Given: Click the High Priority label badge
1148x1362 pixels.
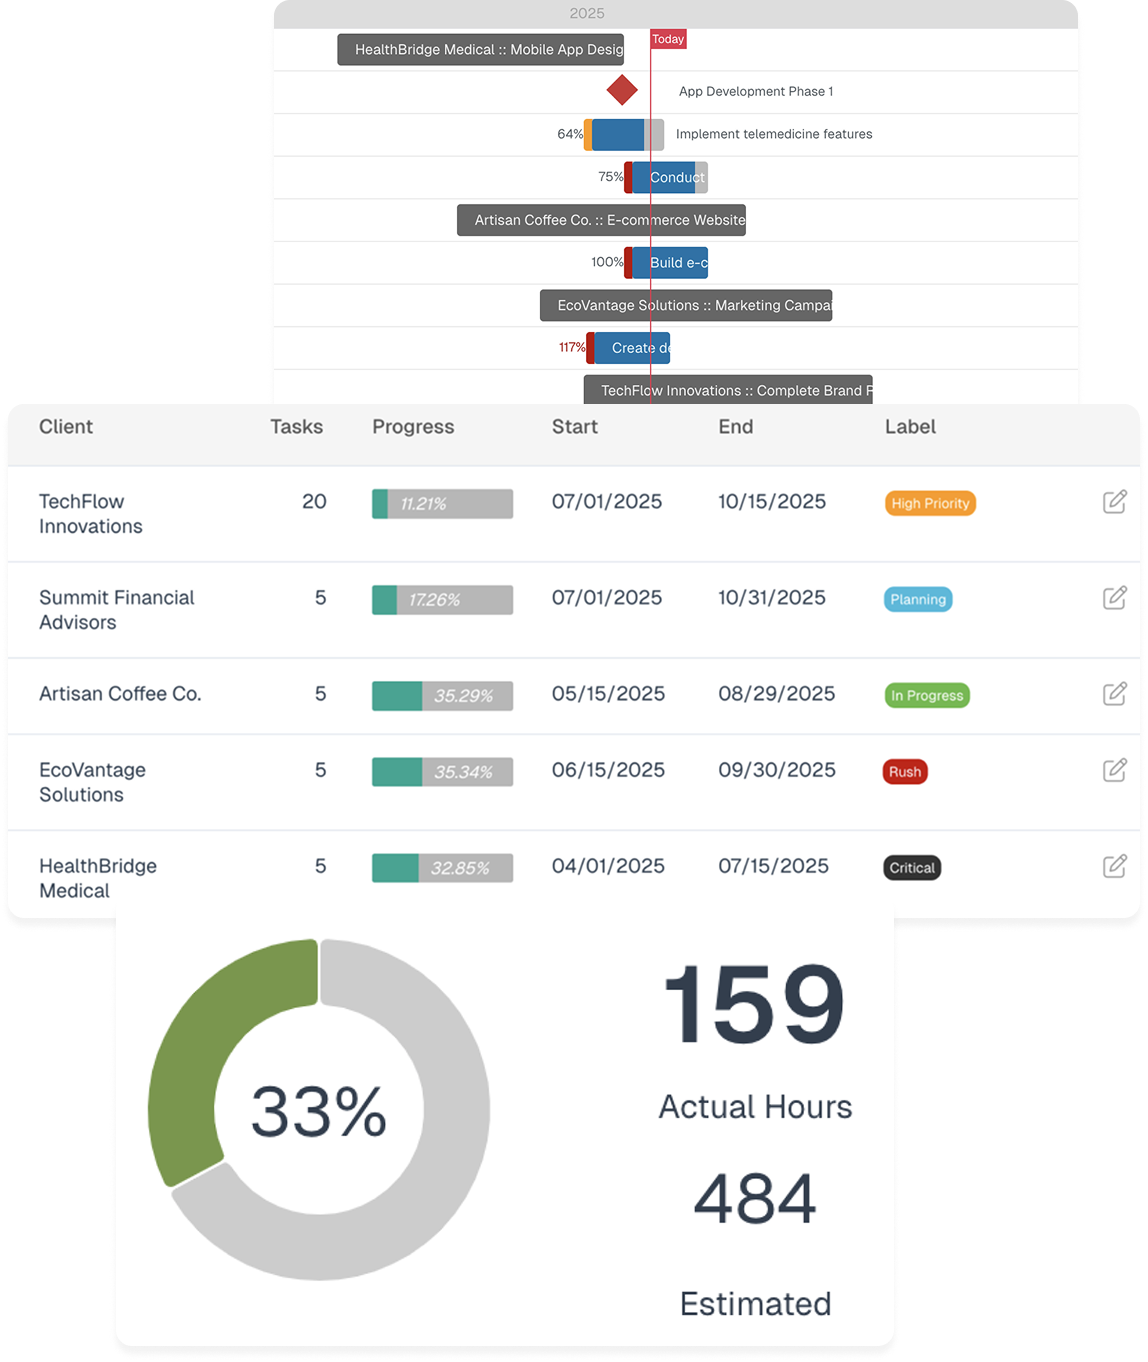Looking at the screenshot, I should (x=930, y=503).
